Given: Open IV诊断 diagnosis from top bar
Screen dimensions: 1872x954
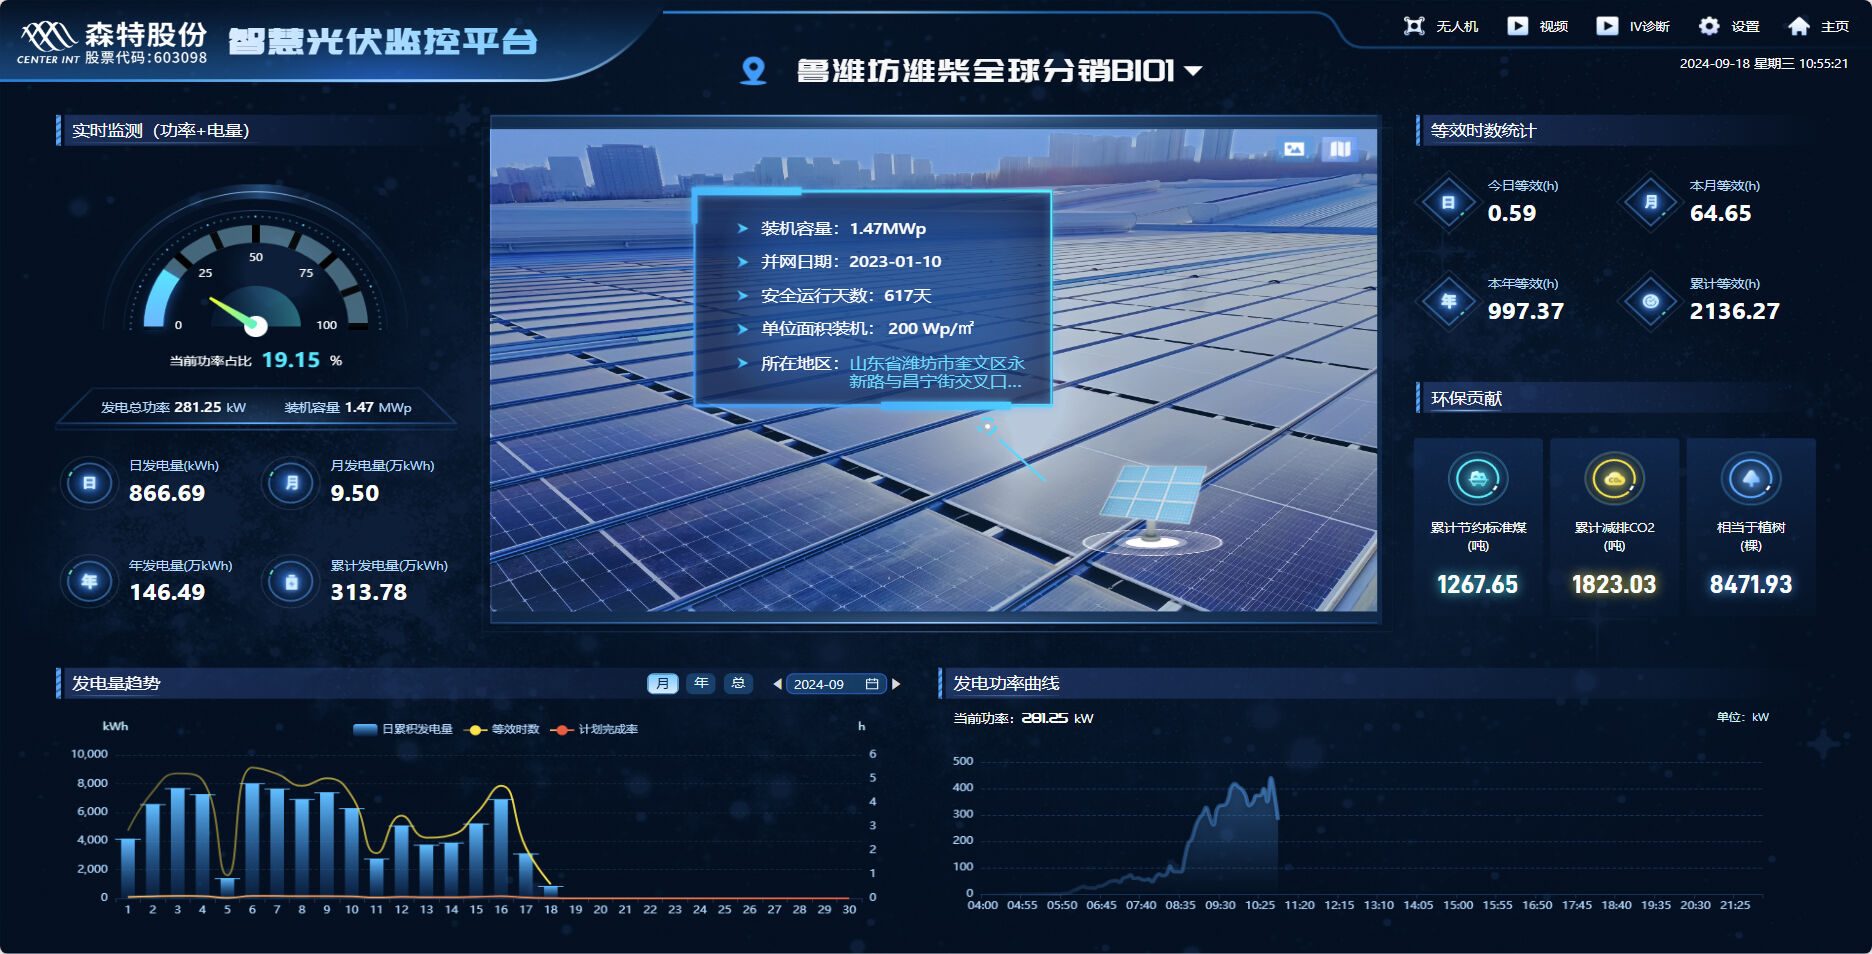Looking at the screenshot, I should click(1607, 26).
